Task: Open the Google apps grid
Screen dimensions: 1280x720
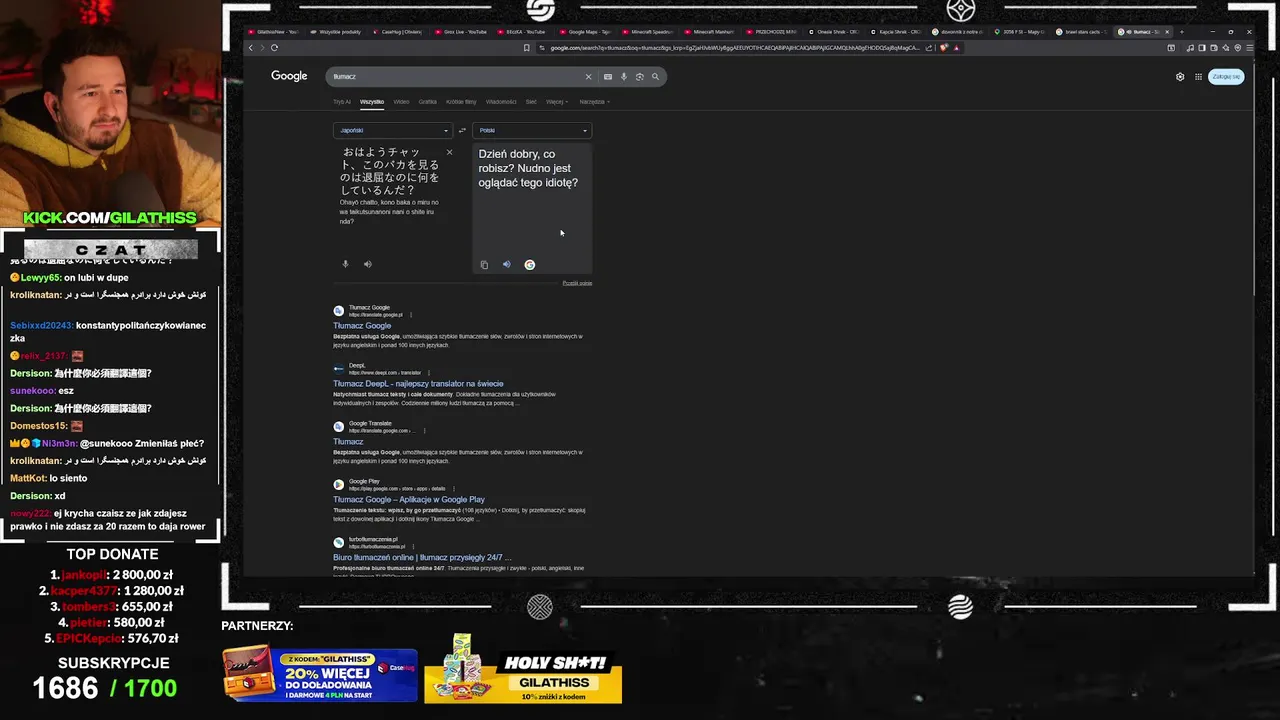Action: coord(1198,77)
